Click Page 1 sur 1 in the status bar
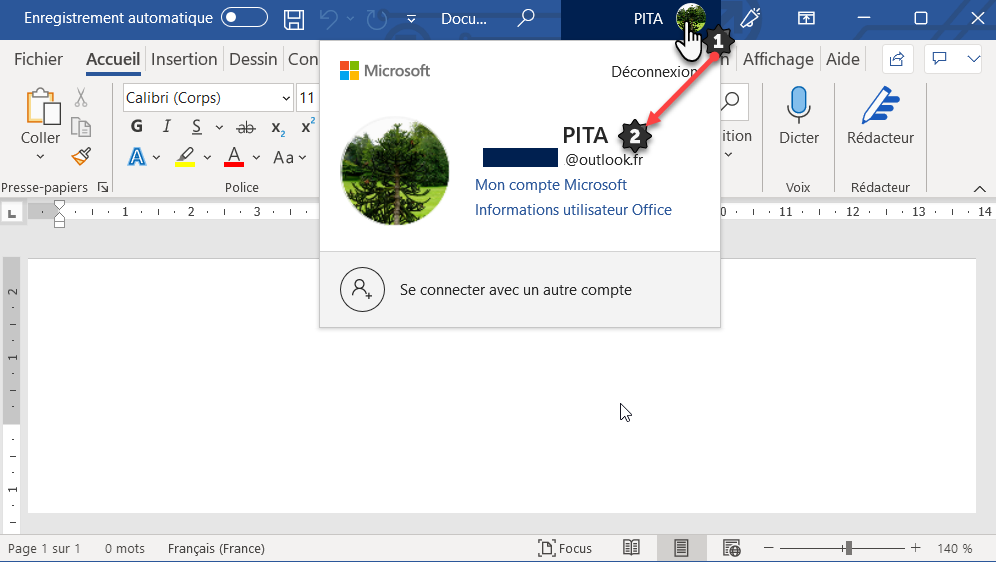The width and height of the screenshot is (996, 562). 44,548
